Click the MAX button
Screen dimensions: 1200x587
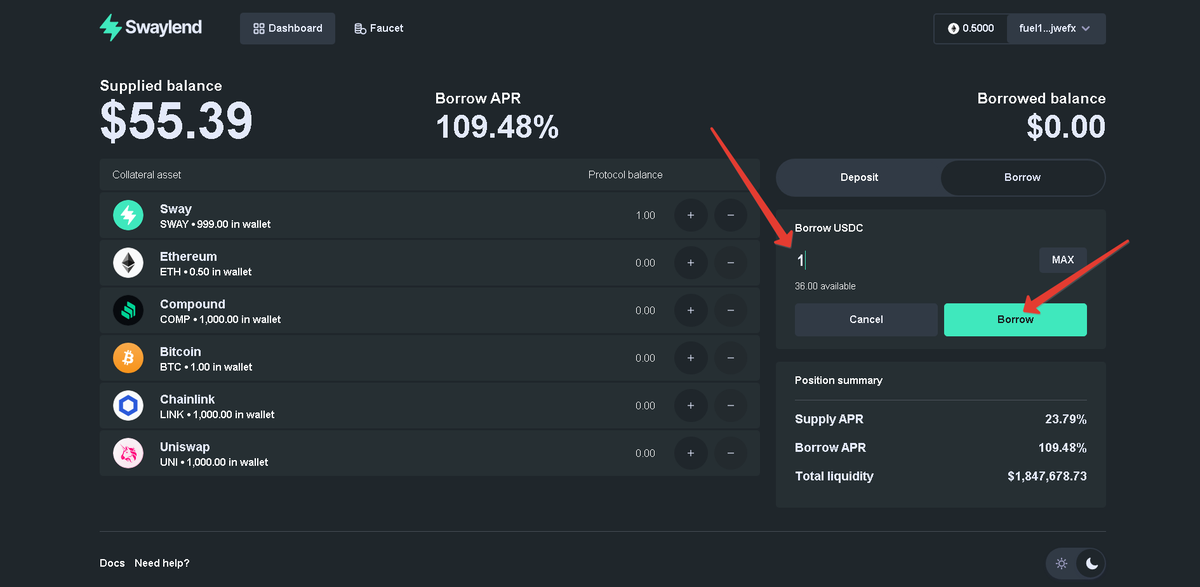pos(1062,259)
